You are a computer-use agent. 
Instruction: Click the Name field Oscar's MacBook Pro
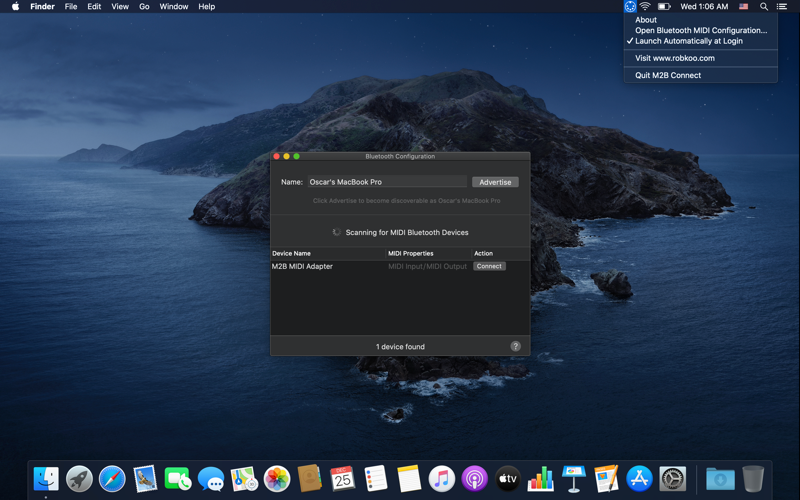tap(386, 182)
